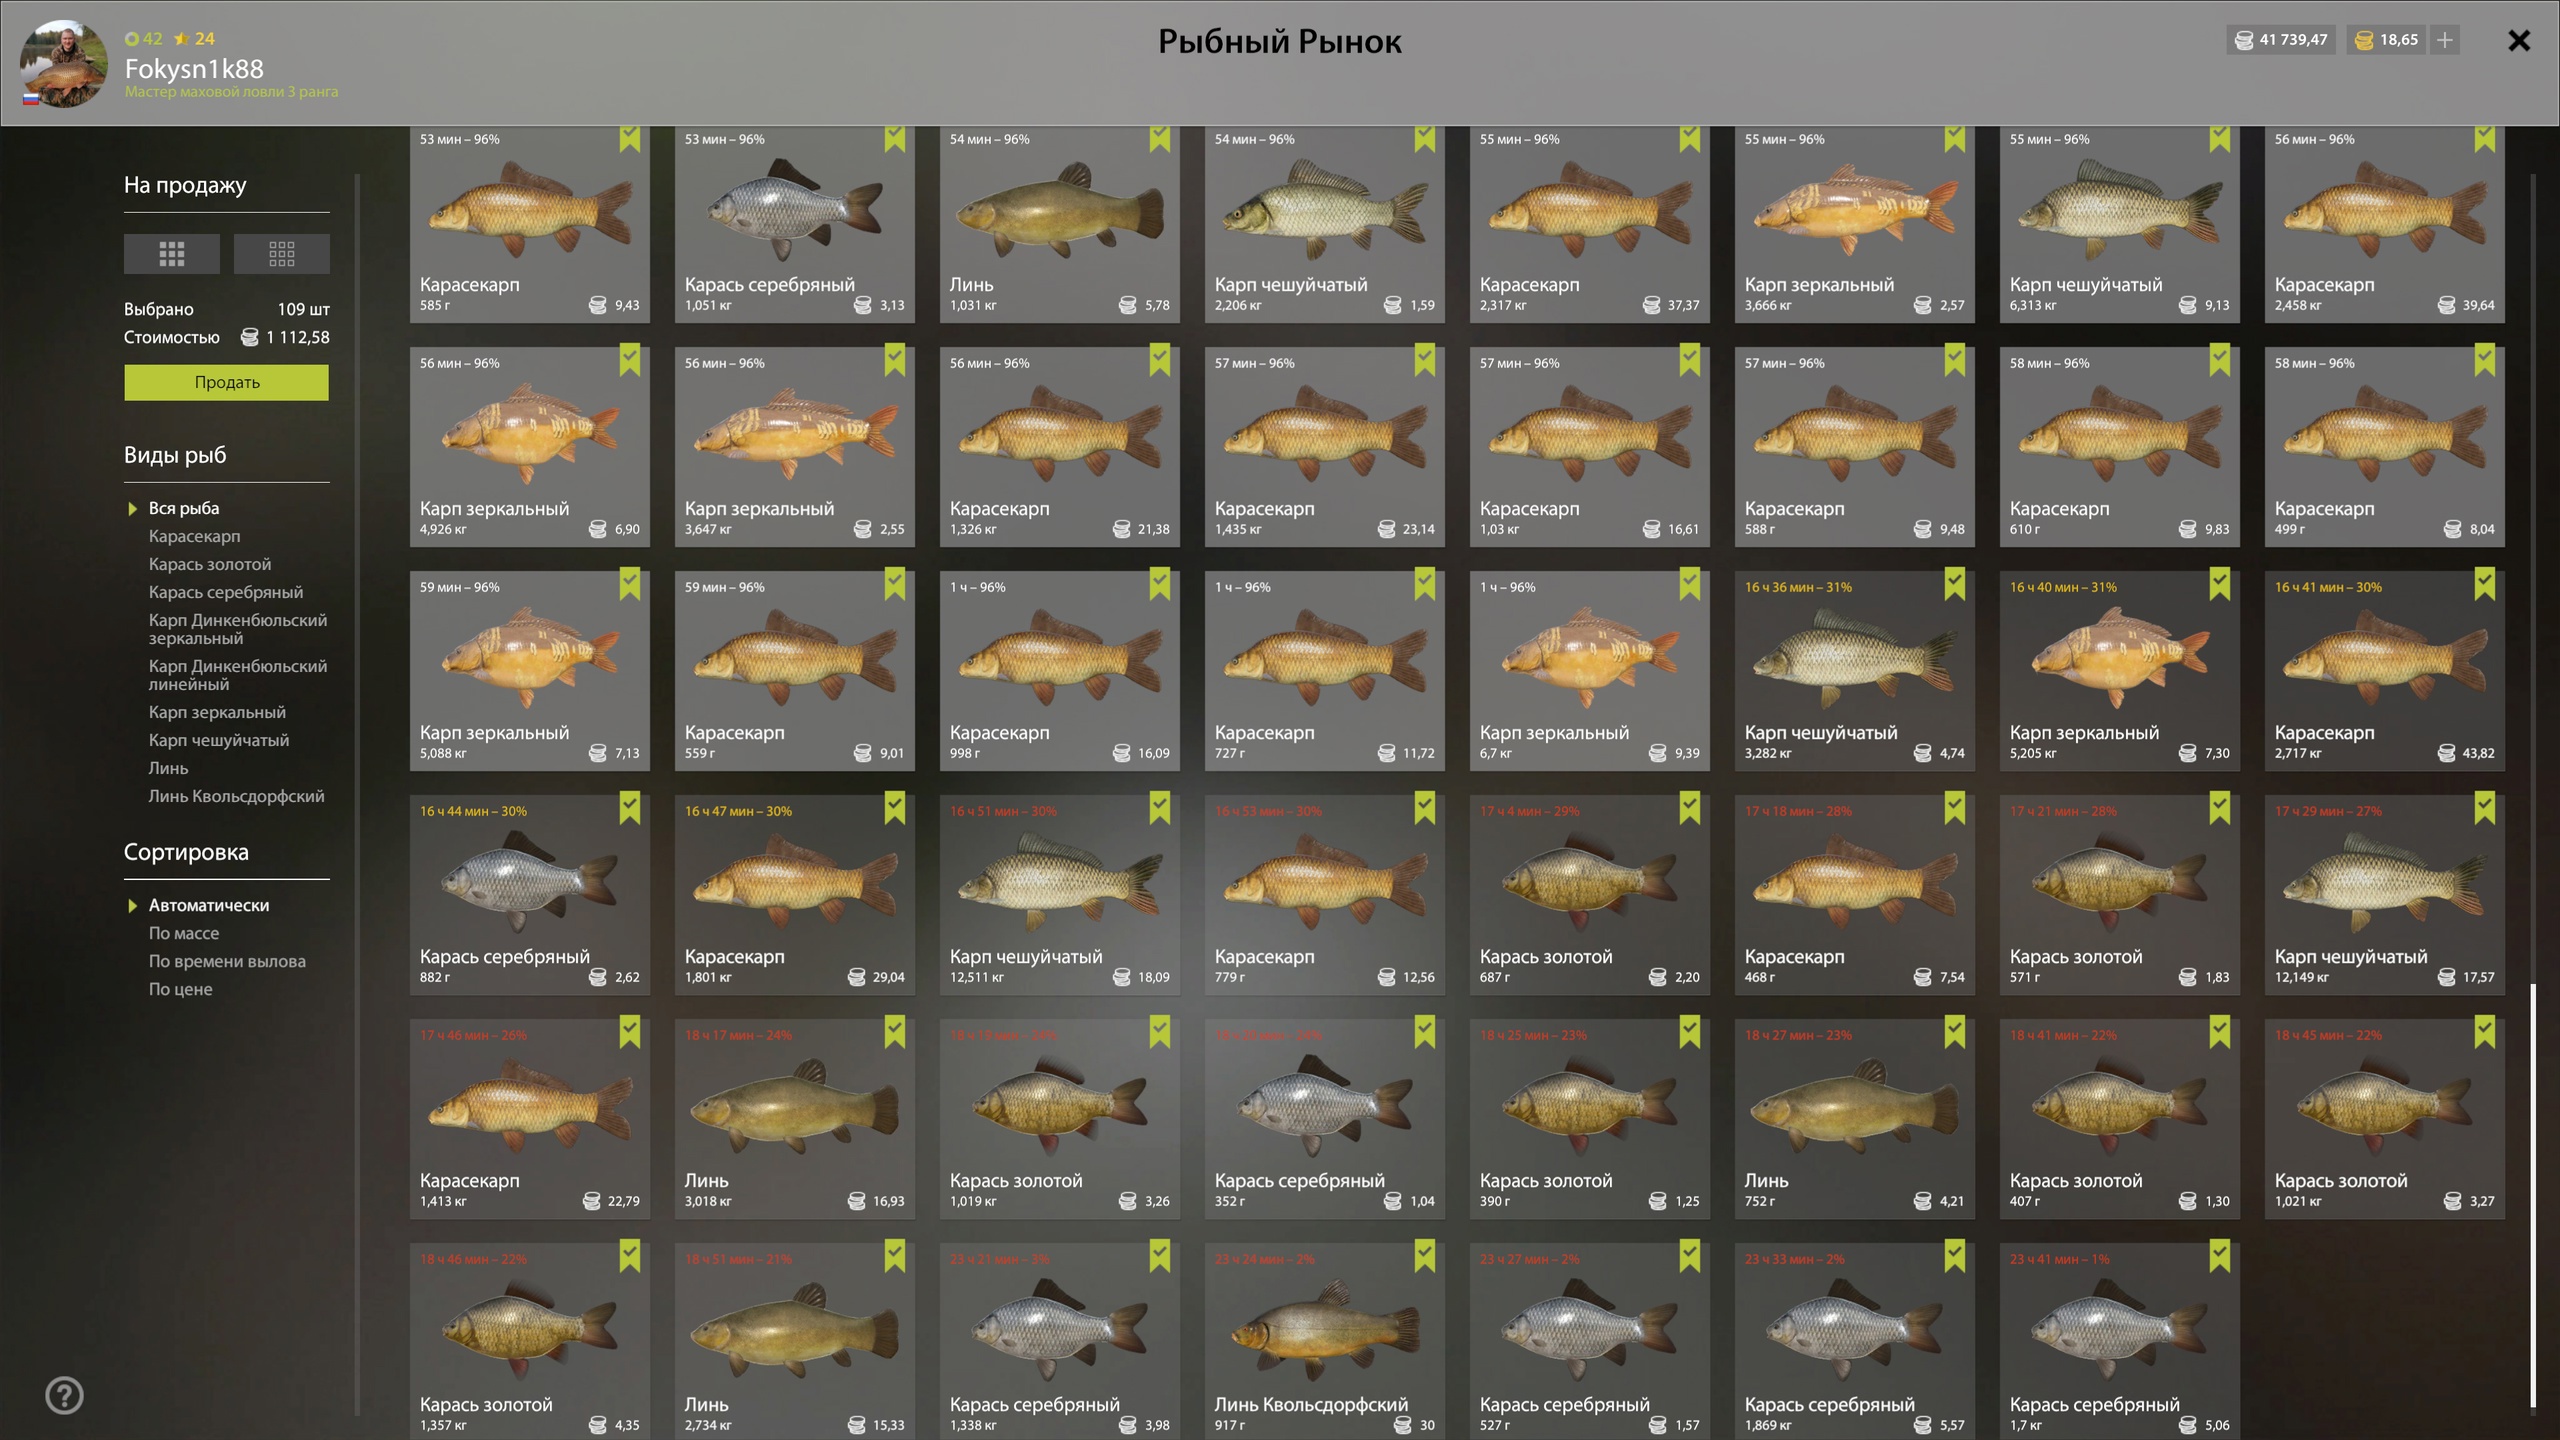Toggle bookmark on Линь Квольсдорфский 917 г
The height and width of the screenshot is (1440, 2560).
coord(1424,1256)
